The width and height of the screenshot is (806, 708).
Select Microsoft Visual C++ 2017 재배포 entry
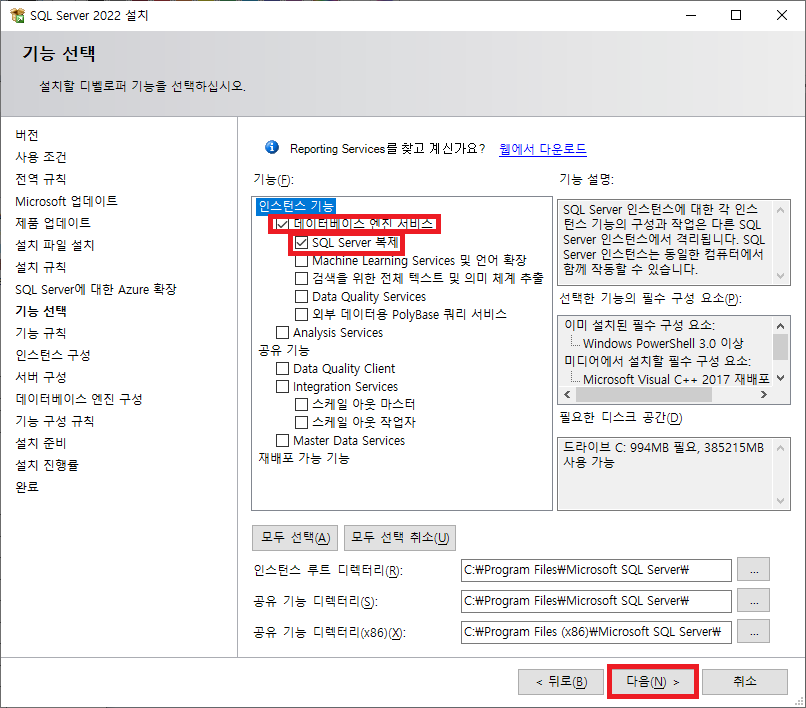[x=676, y=379]
